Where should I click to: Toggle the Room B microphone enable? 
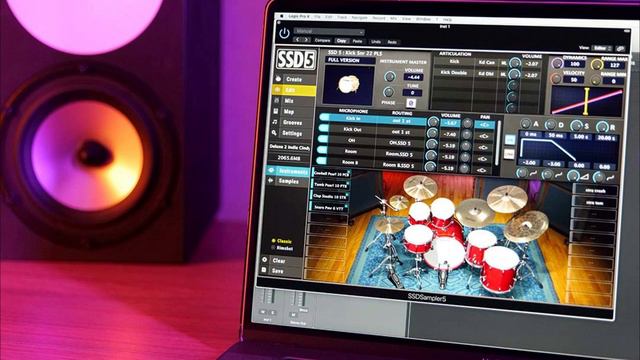(x=321, y=161)
